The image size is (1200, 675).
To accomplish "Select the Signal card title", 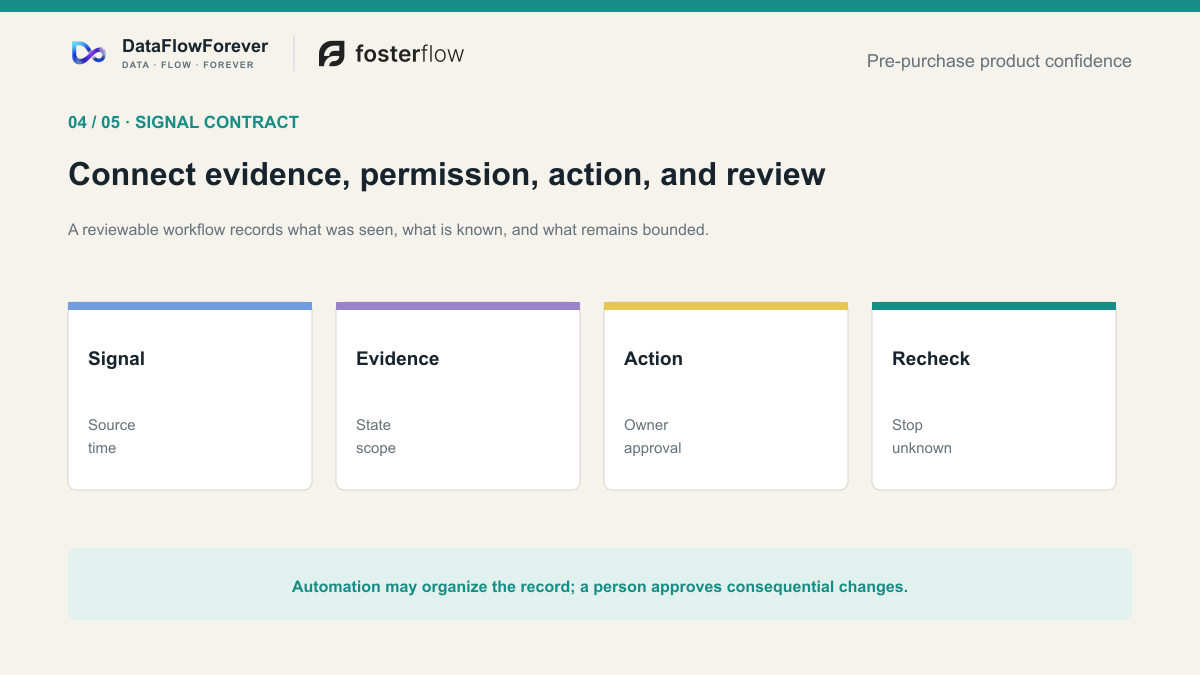I will pyautogui.click(x=116, y=359).
